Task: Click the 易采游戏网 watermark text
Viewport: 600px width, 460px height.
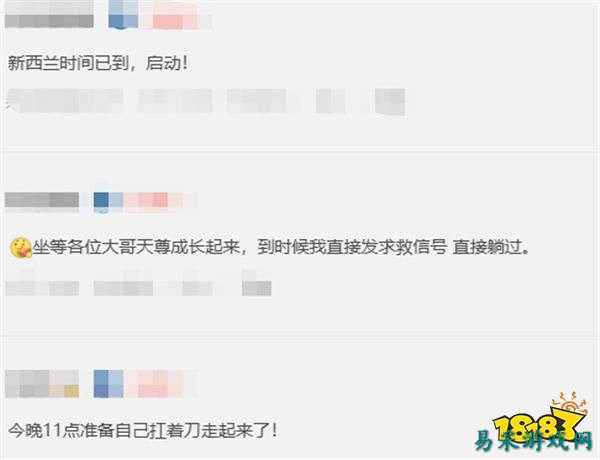Action: tap(533, 441)
